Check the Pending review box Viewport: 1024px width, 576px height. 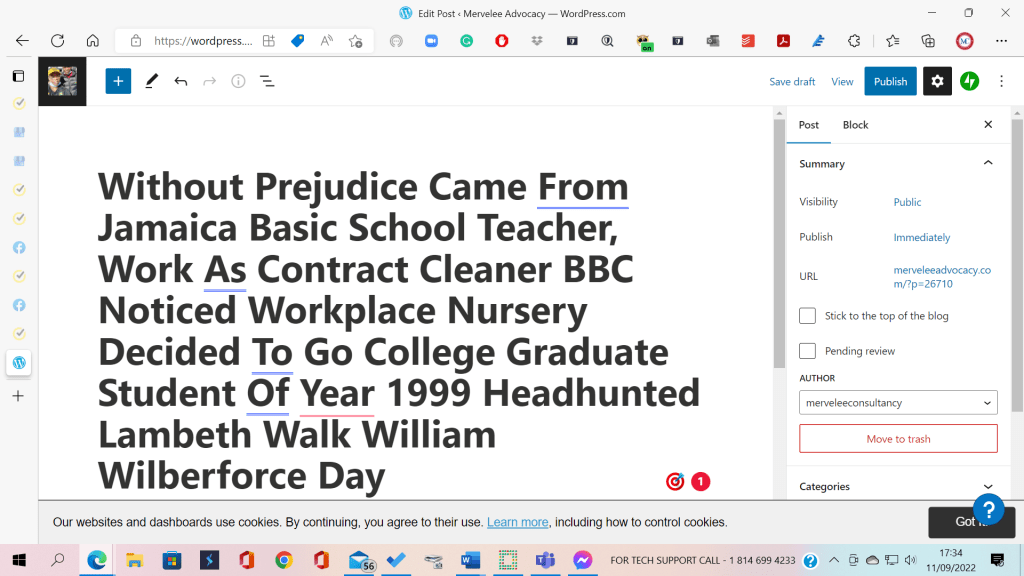(x=808, y=351)
